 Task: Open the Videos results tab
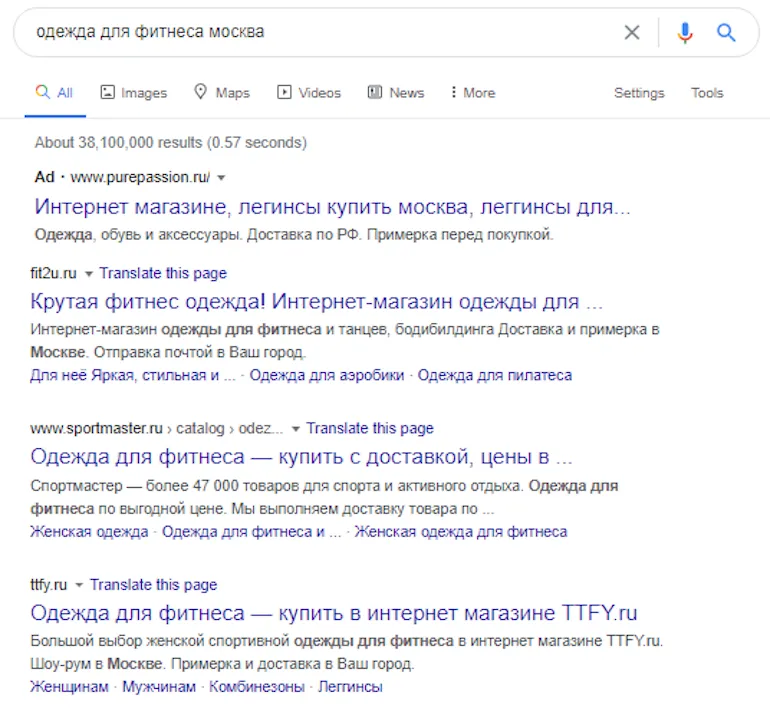point(309,93)
